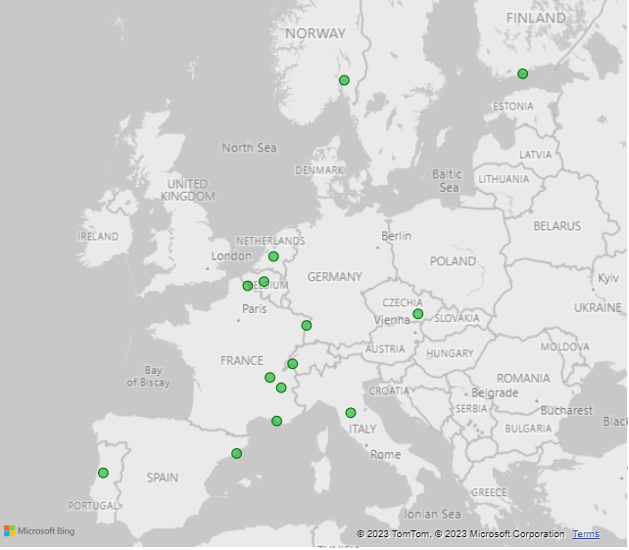Select the green marker on France's southern coast

277,421
